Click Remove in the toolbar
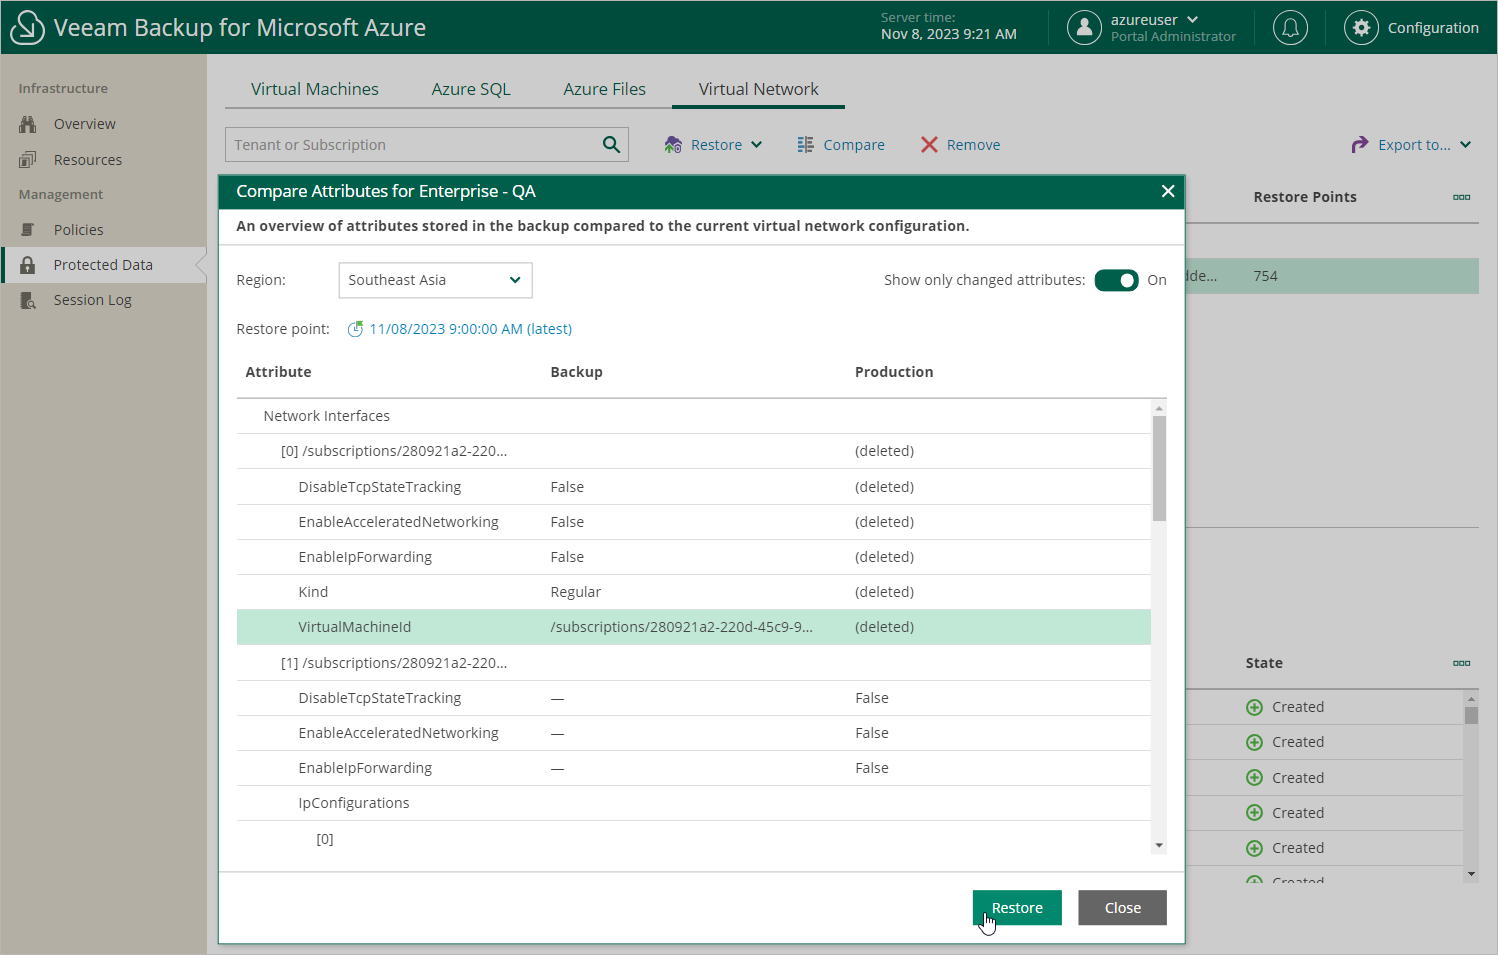The height and width of the screenshot is (955, 1498). point(960,145)
